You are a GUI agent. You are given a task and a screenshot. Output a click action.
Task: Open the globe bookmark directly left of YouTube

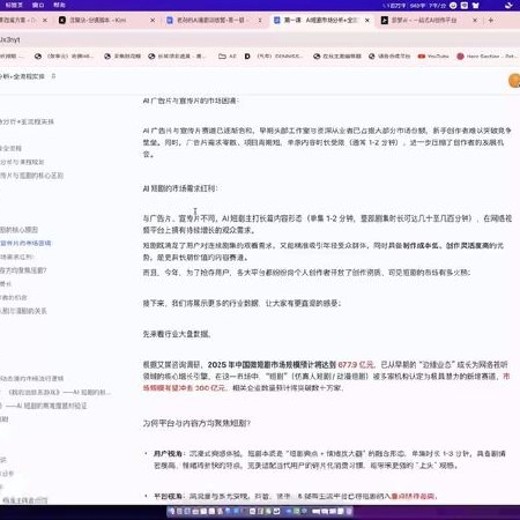point(389,56)
